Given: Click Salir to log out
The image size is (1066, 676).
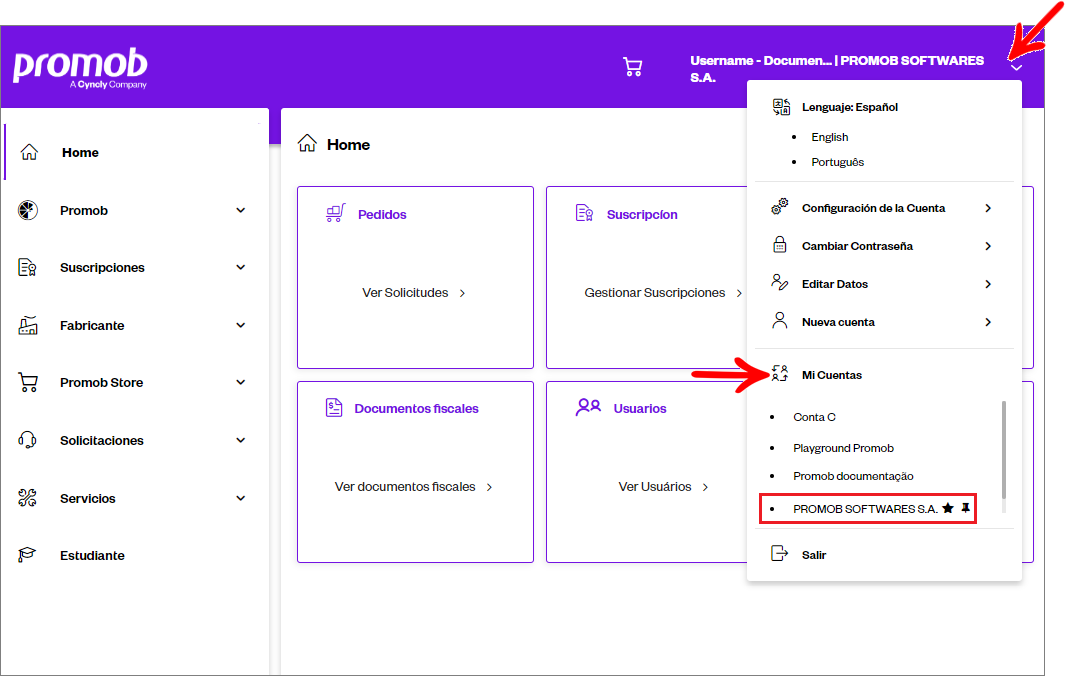Looking at the screenshot, I should (x=814, y=555).
